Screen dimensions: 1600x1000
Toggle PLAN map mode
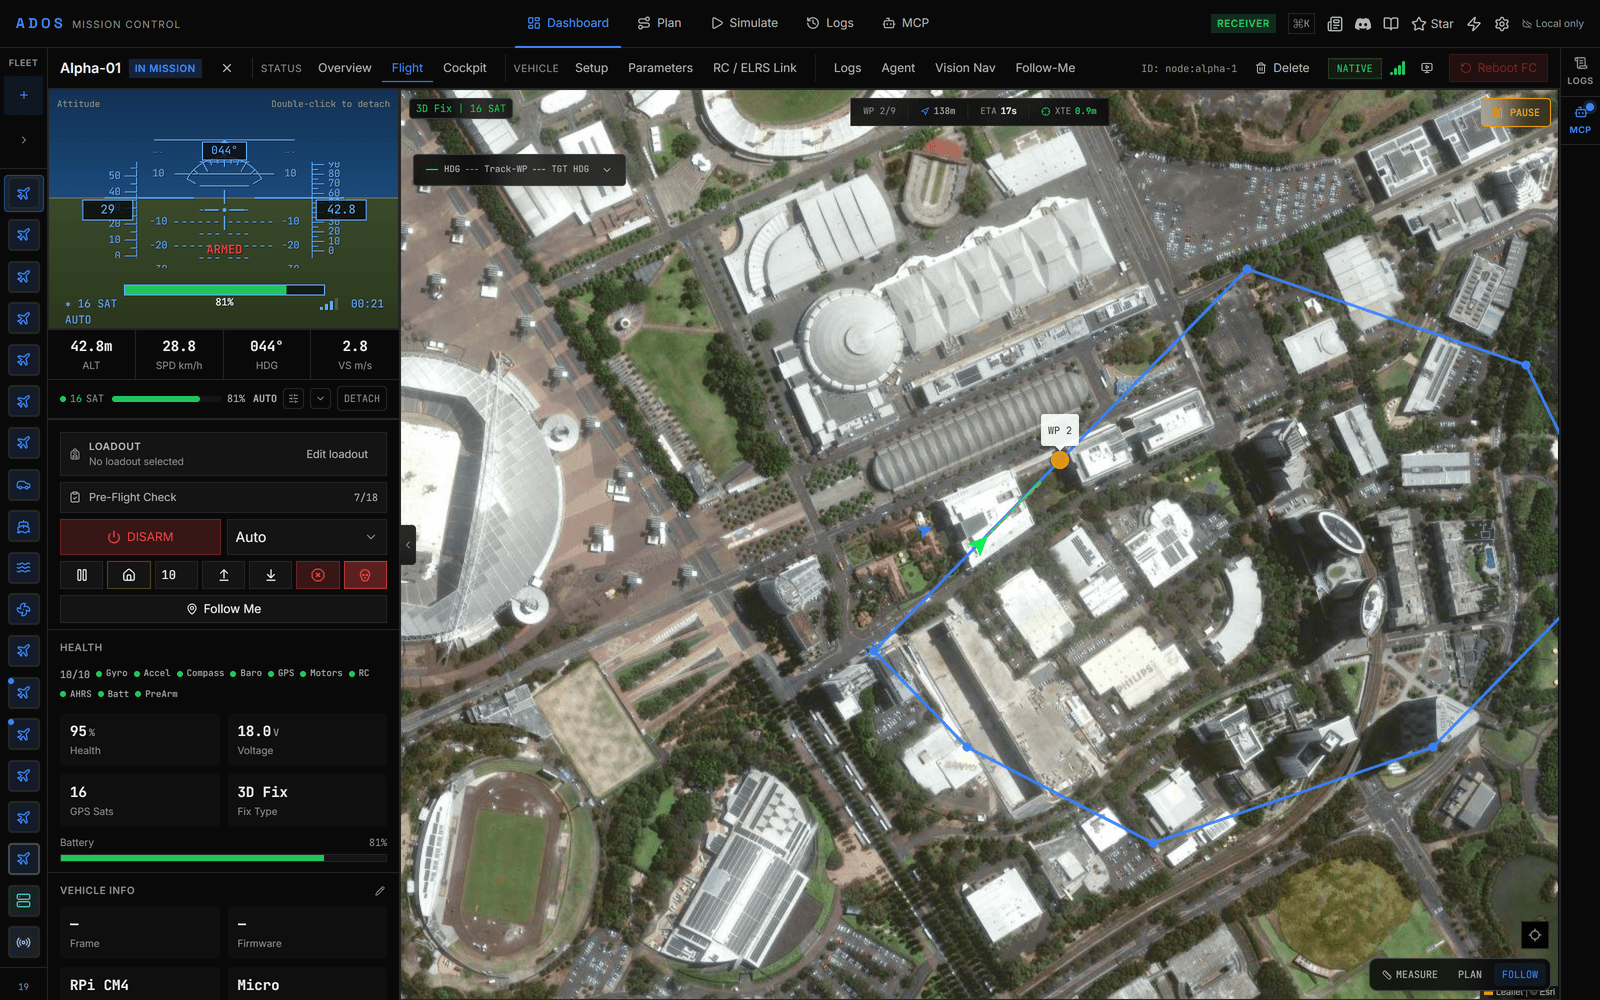click(x=1470, y=975)
